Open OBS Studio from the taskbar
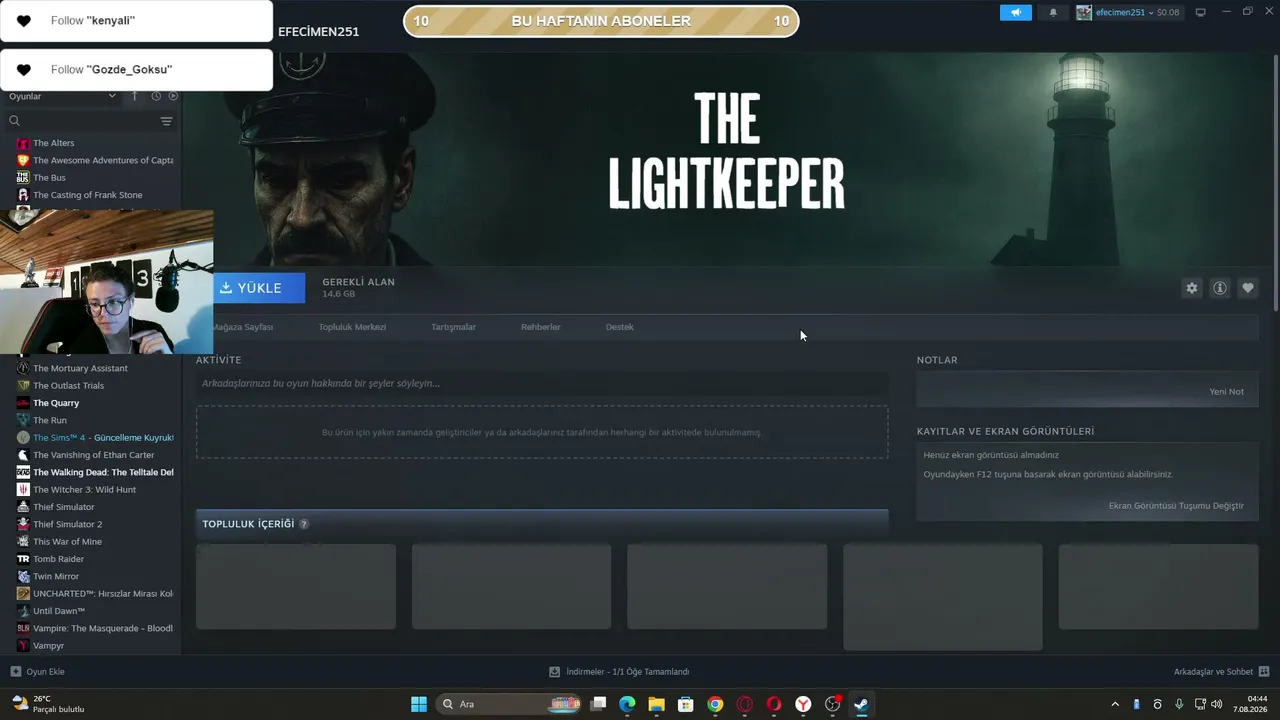Image resolution: width=1280 pixels, height=720 pixels. 832,704
